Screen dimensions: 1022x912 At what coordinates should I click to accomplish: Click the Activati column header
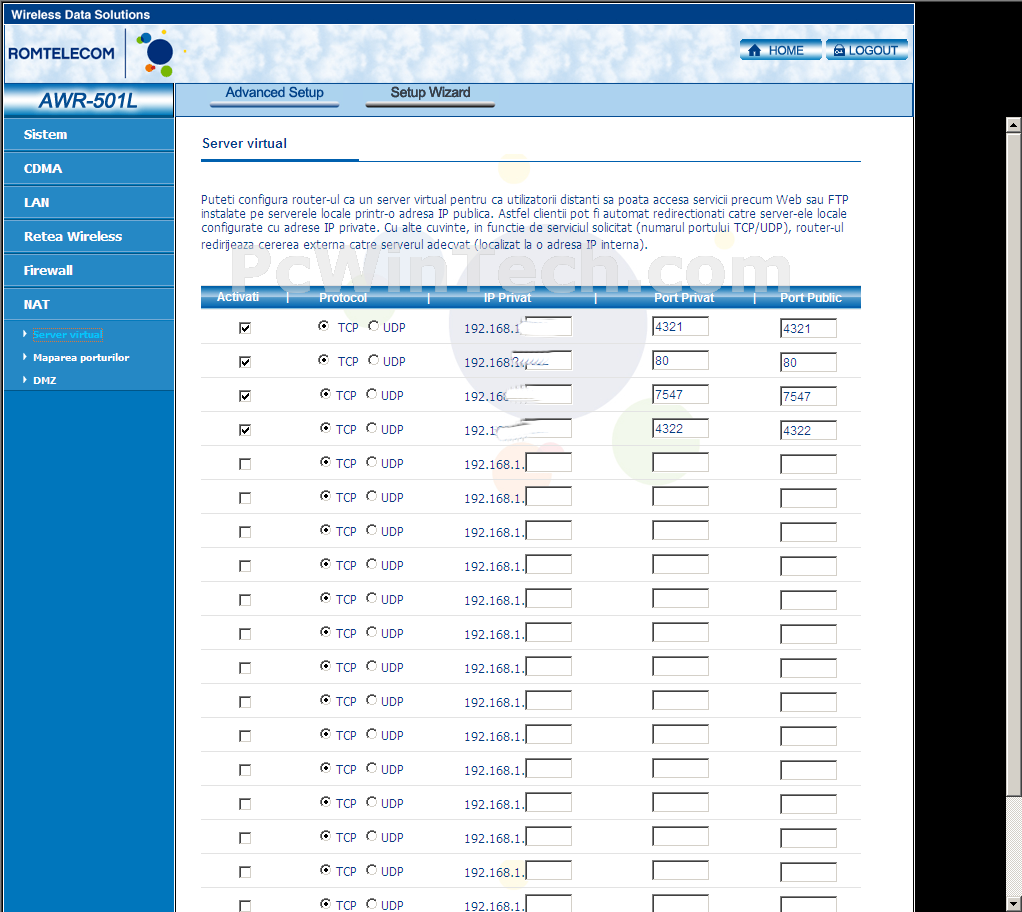tap(238, 297)
